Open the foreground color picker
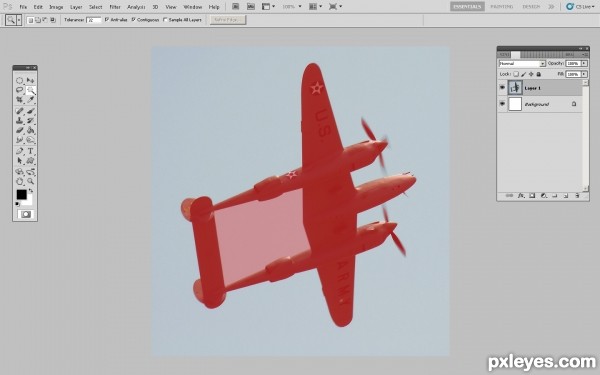The image size is (600, 375). pyautogui.click(x=21, y=194)
